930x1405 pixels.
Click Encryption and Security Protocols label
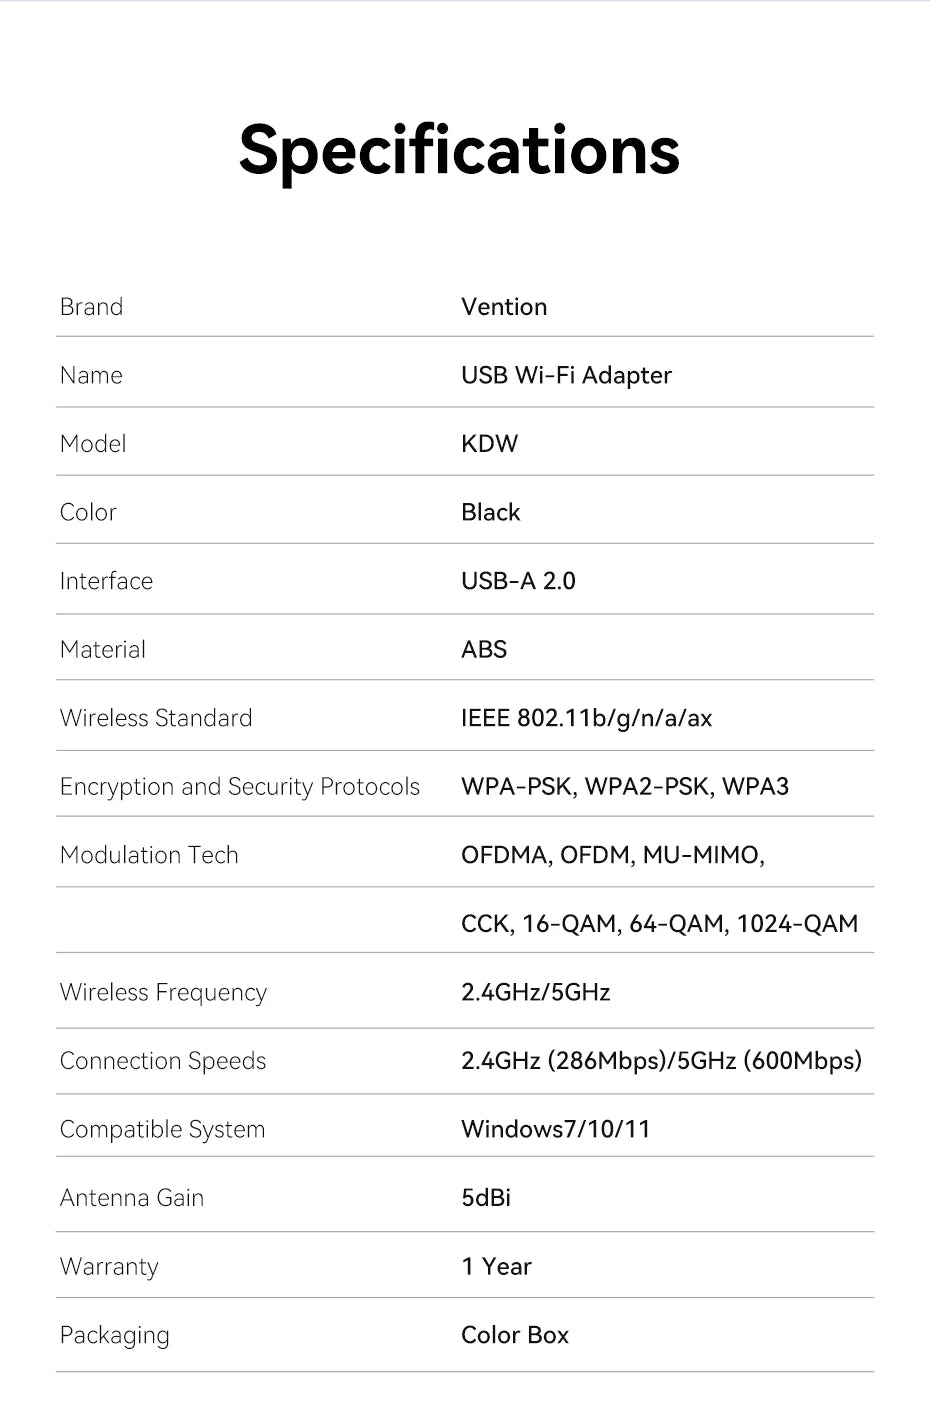click(239, 787)
